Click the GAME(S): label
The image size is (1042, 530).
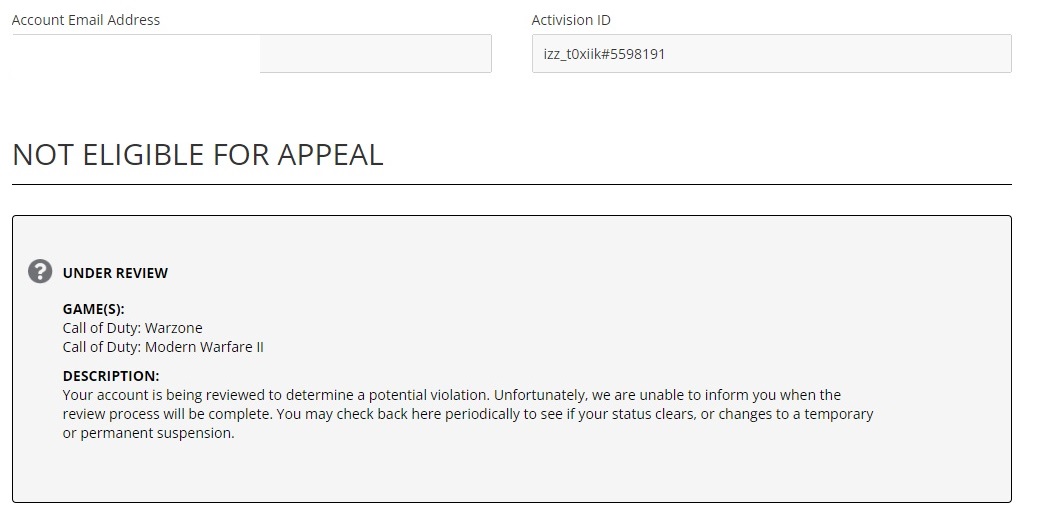click(93, 310)
